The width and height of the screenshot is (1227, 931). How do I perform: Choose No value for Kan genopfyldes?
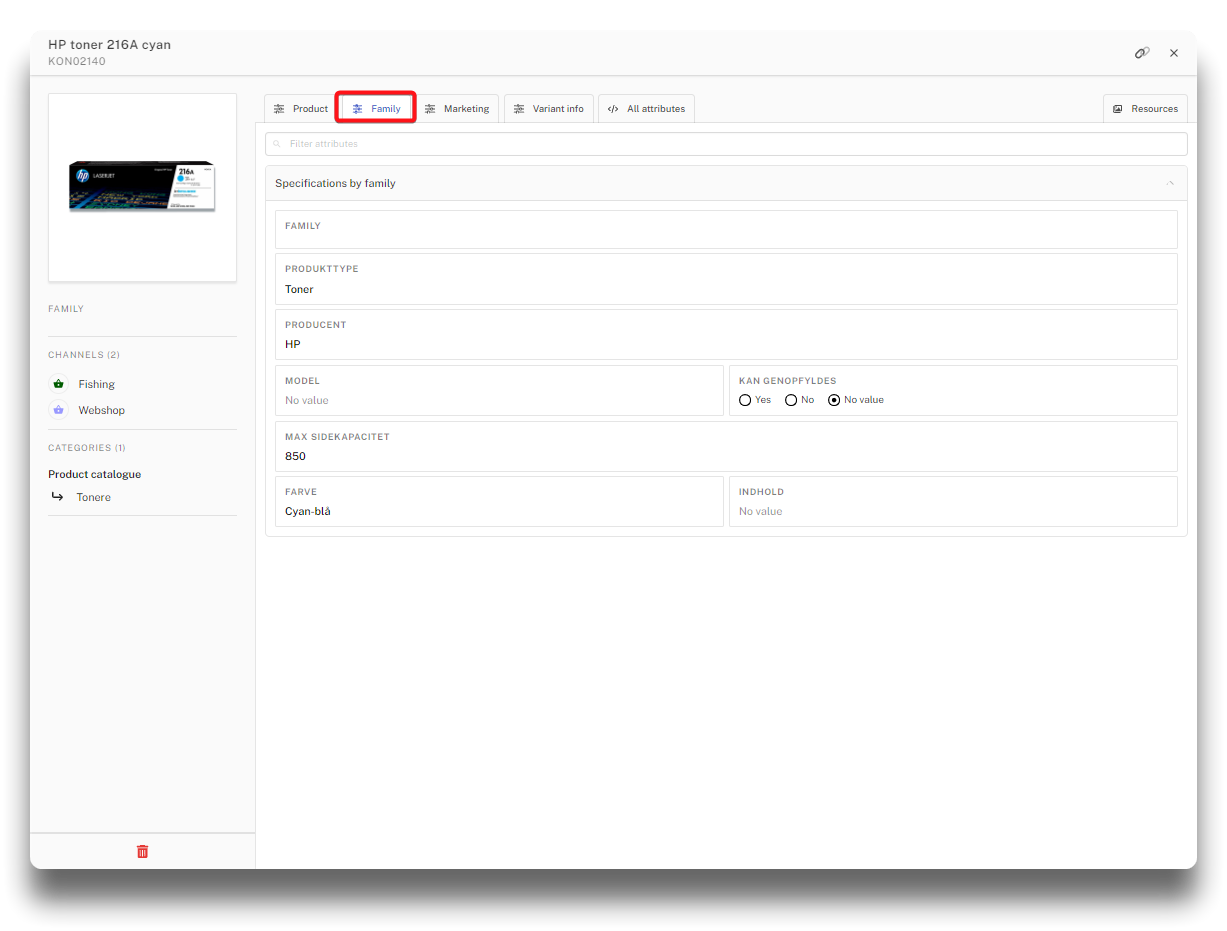(x=834, y=400)
